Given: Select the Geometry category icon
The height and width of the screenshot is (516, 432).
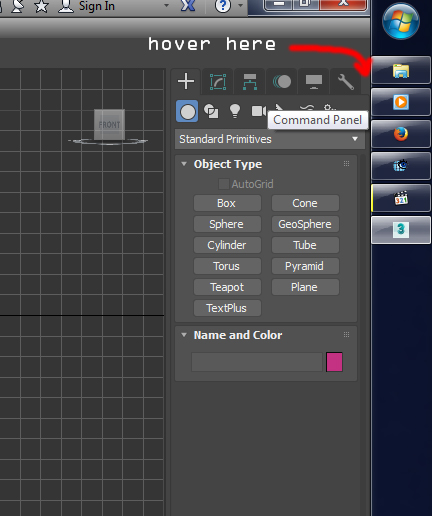Looking at the screenshot, I should 187,111.
